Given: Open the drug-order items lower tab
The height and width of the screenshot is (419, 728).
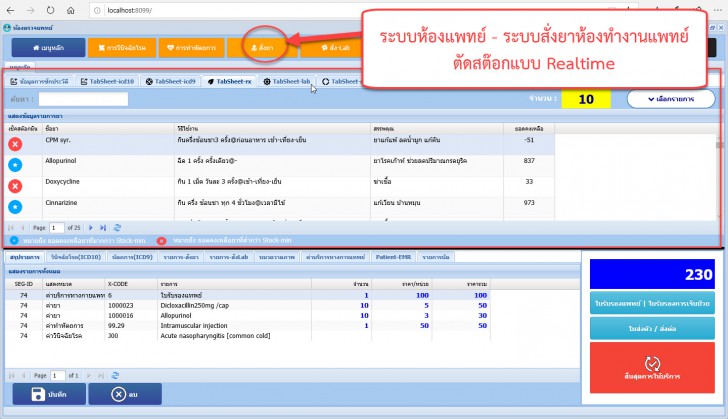Looking at the screenshot, I should pyautogui.click(x=181, y=257).
